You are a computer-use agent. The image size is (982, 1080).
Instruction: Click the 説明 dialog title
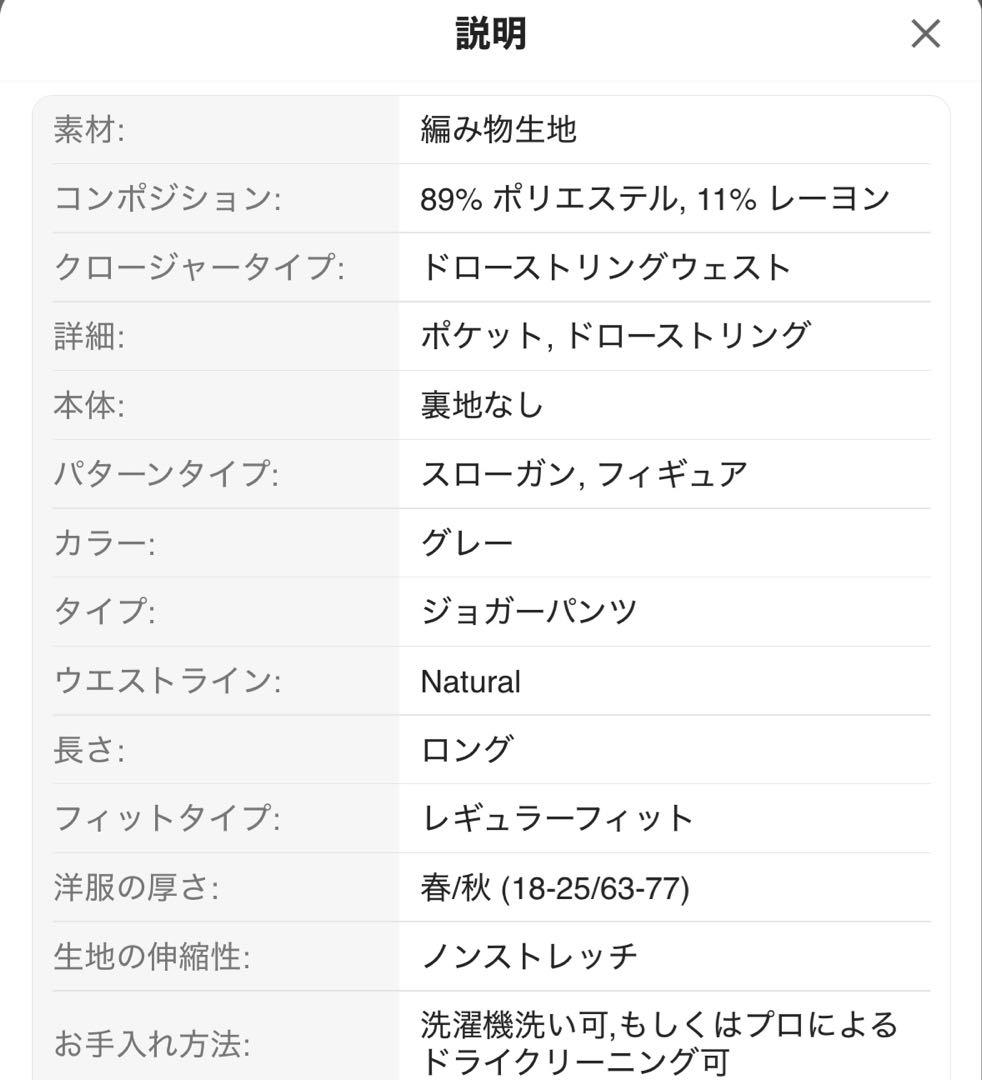point(492,33)
